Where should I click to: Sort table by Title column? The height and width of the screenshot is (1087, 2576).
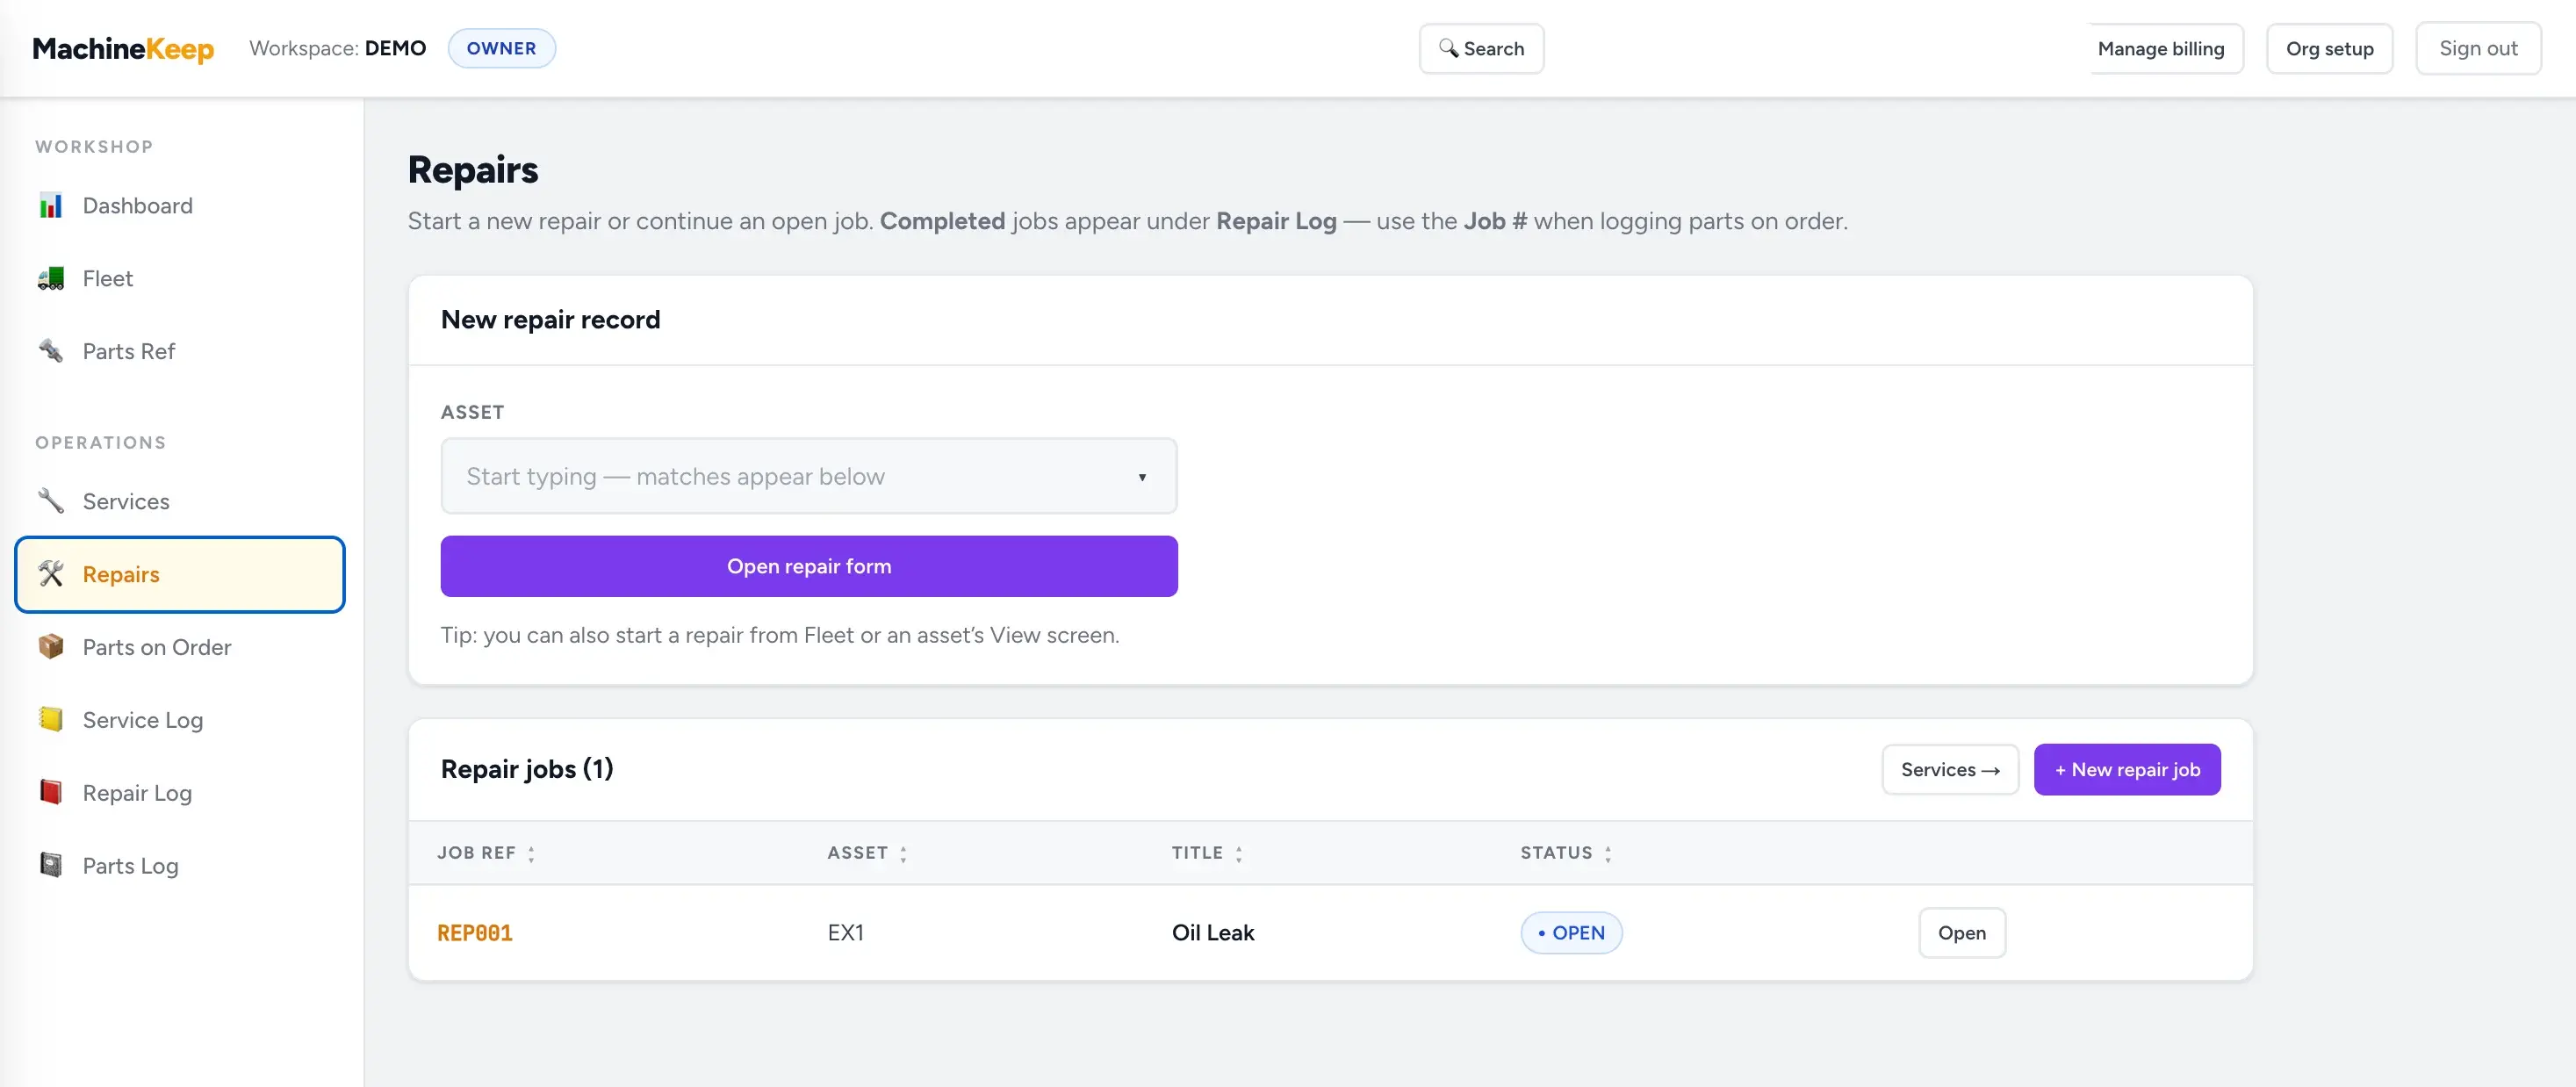pos(1207,853)
